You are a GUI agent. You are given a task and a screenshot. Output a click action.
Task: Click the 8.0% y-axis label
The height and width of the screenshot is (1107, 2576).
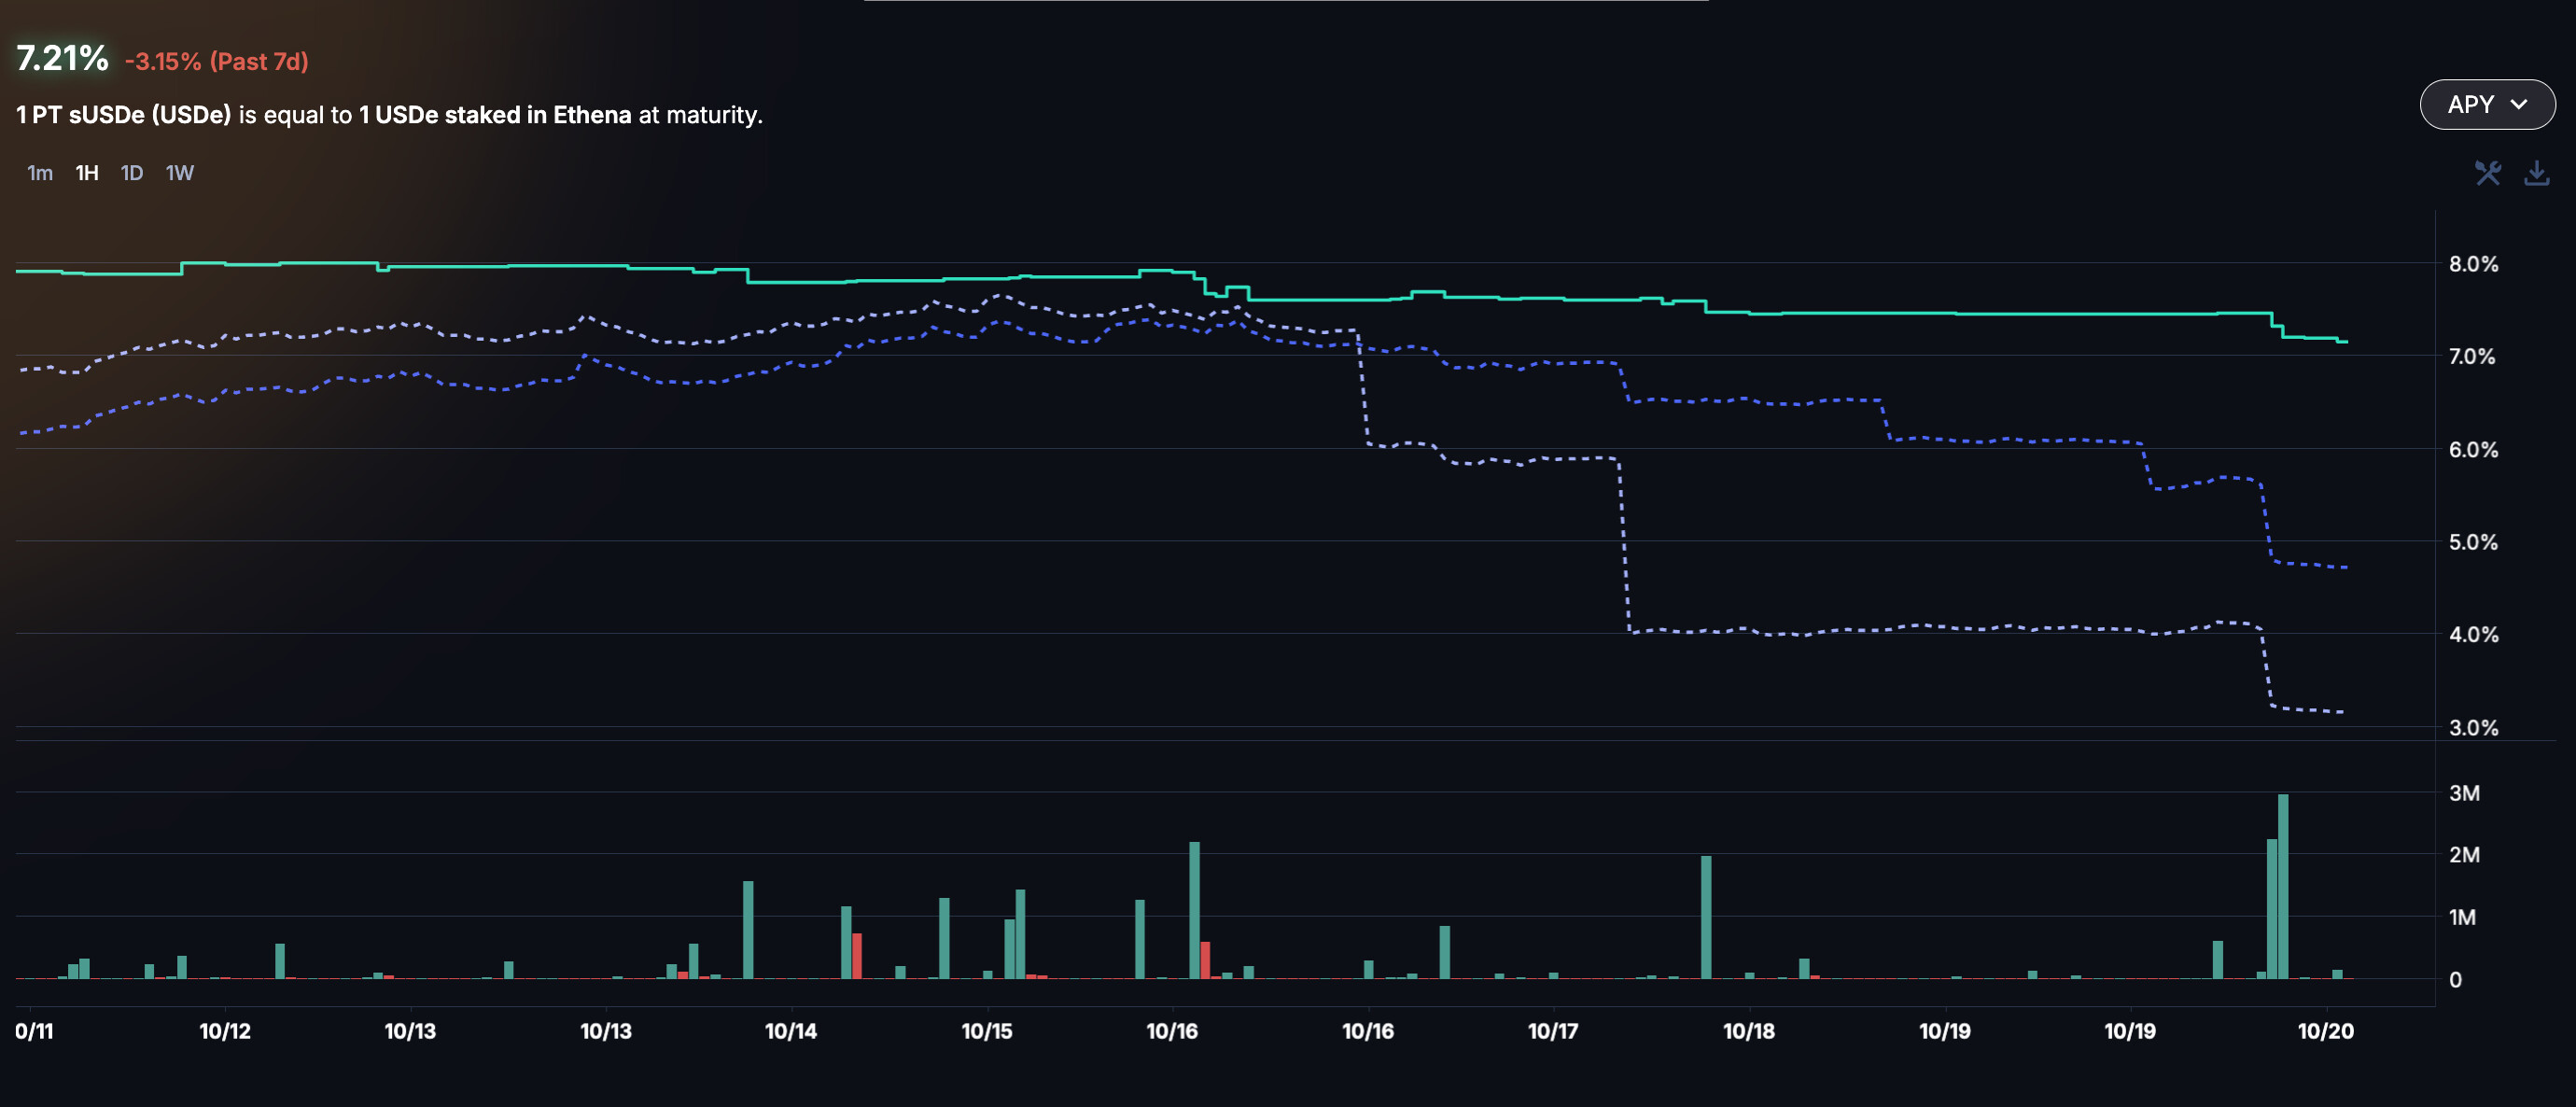coord(2473,264)
